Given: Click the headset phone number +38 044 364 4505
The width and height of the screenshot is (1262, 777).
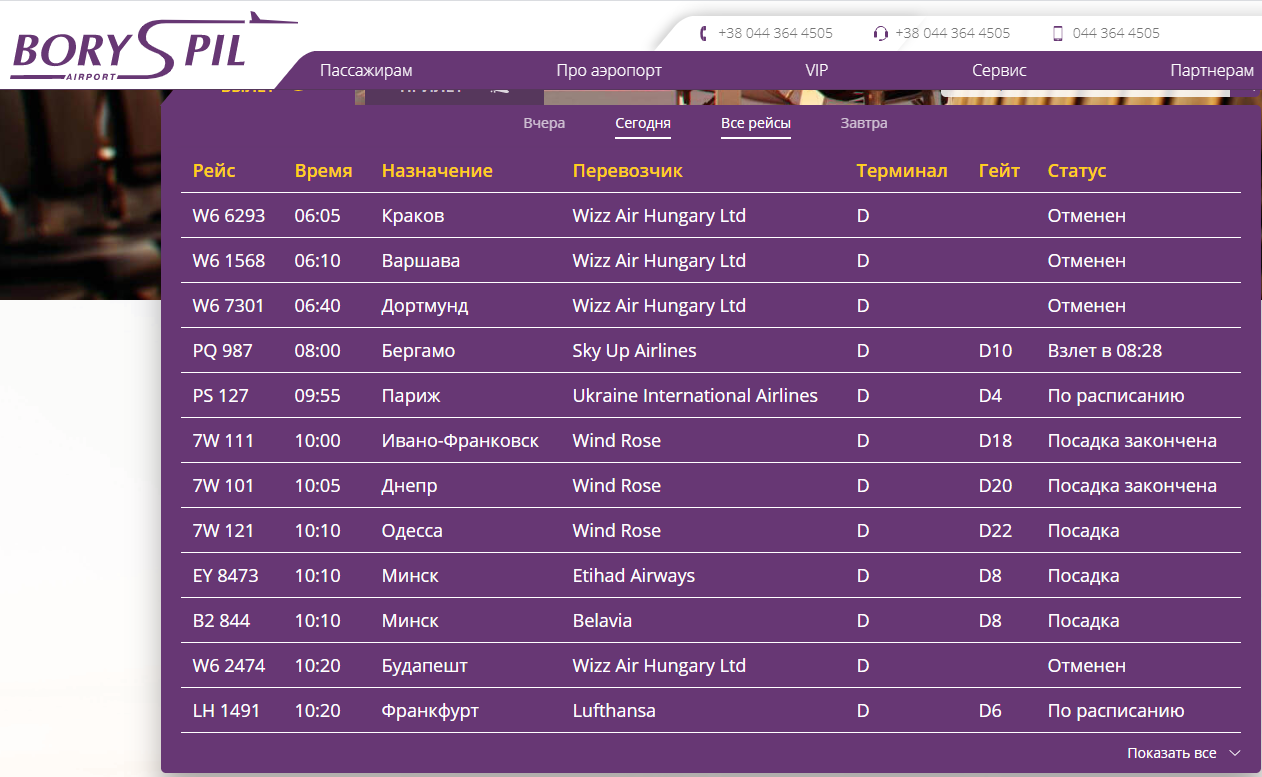Looking at the screenshot, I should coord(952,33).
